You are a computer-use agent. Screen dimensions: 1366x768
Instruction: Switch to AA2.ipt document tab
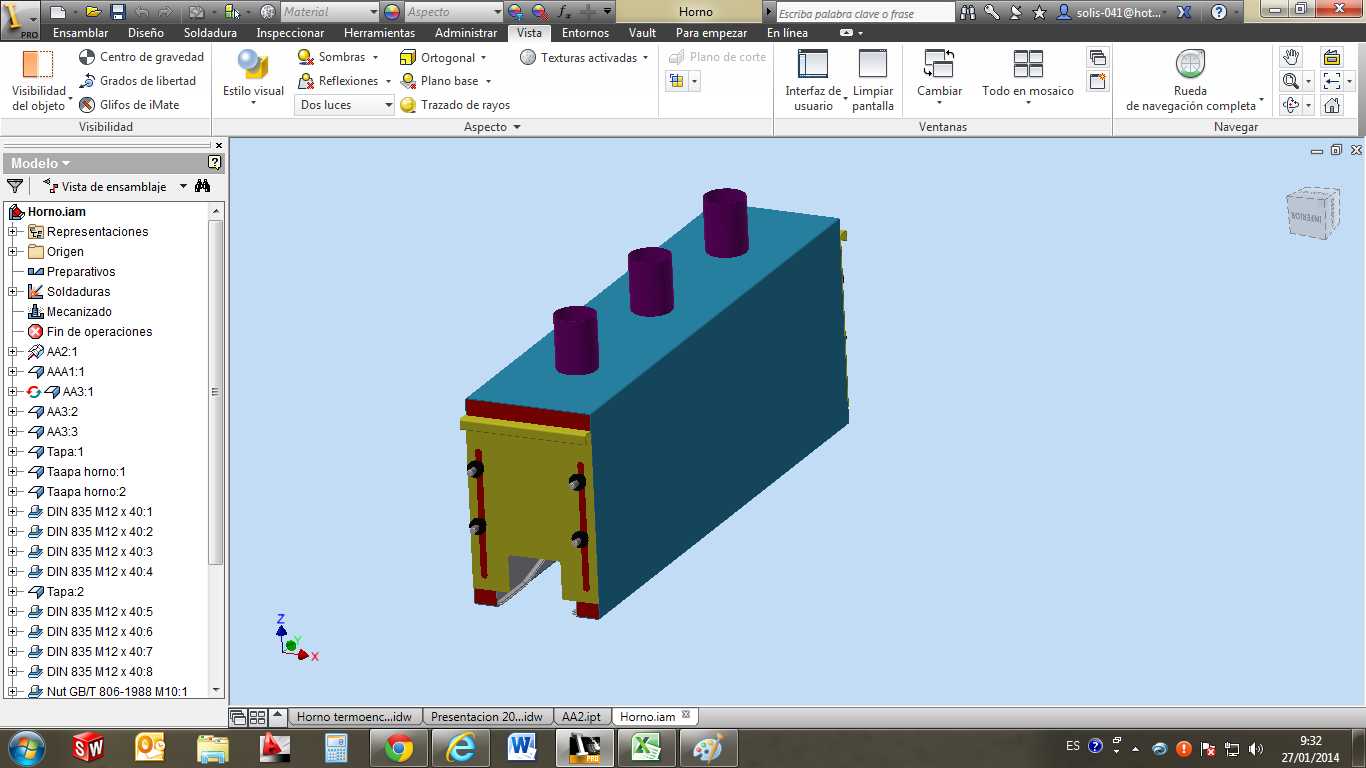tap(581, 717)
